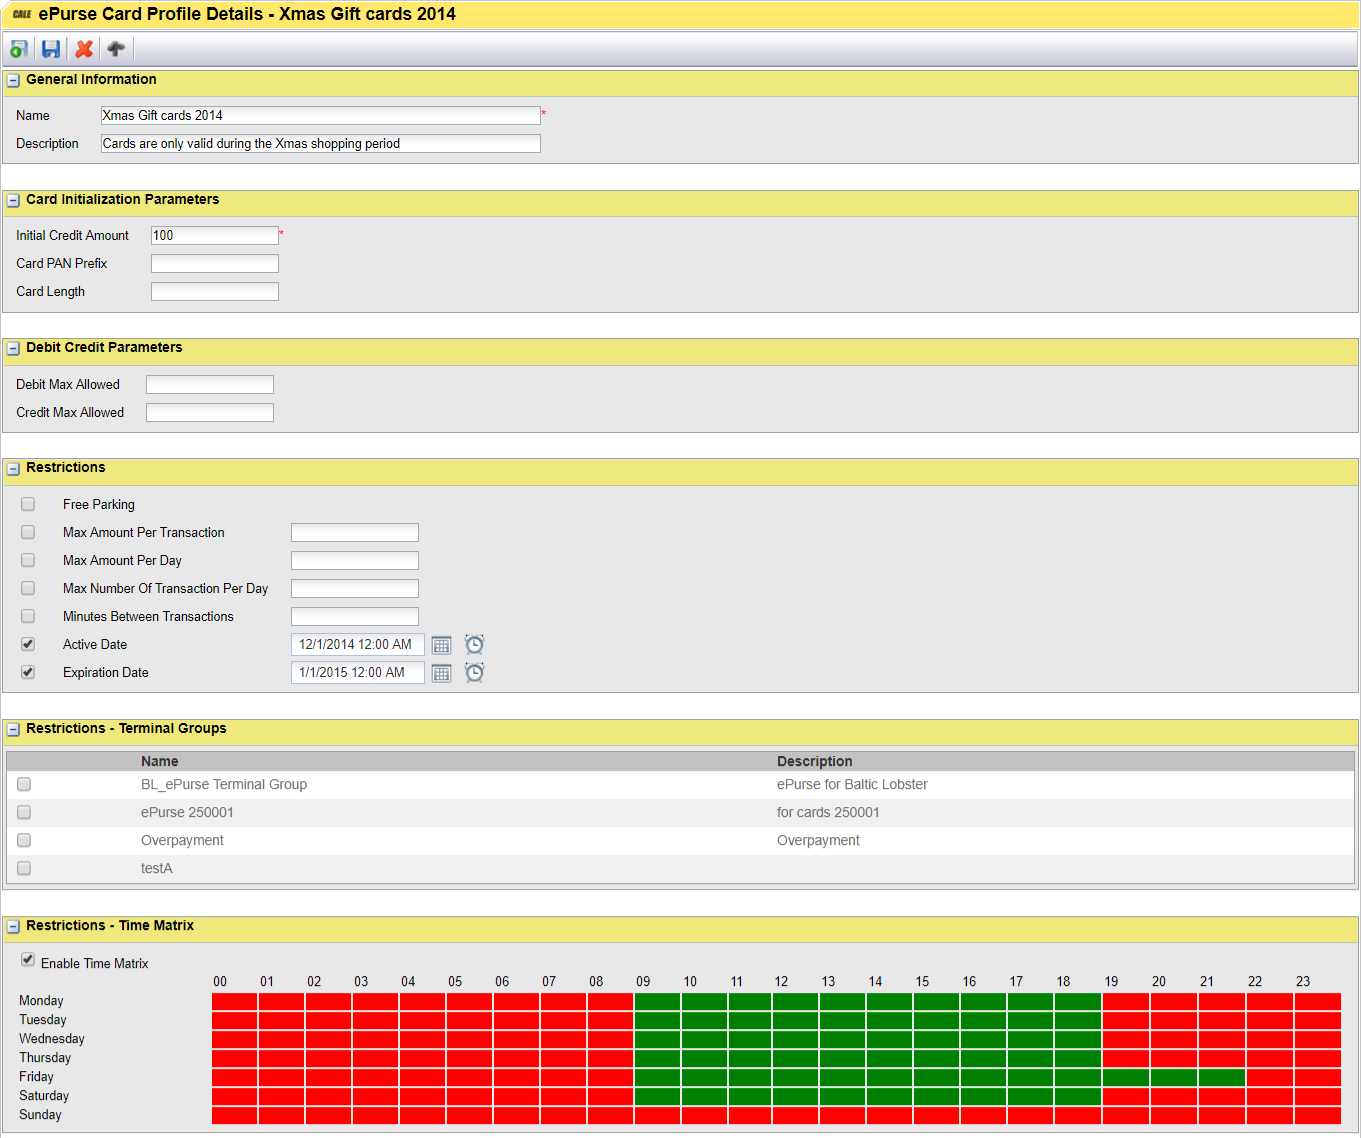Disable the Enable Time Matrix checkbox
Viewport: 1361px width, 1138px height.
(28, 960)
